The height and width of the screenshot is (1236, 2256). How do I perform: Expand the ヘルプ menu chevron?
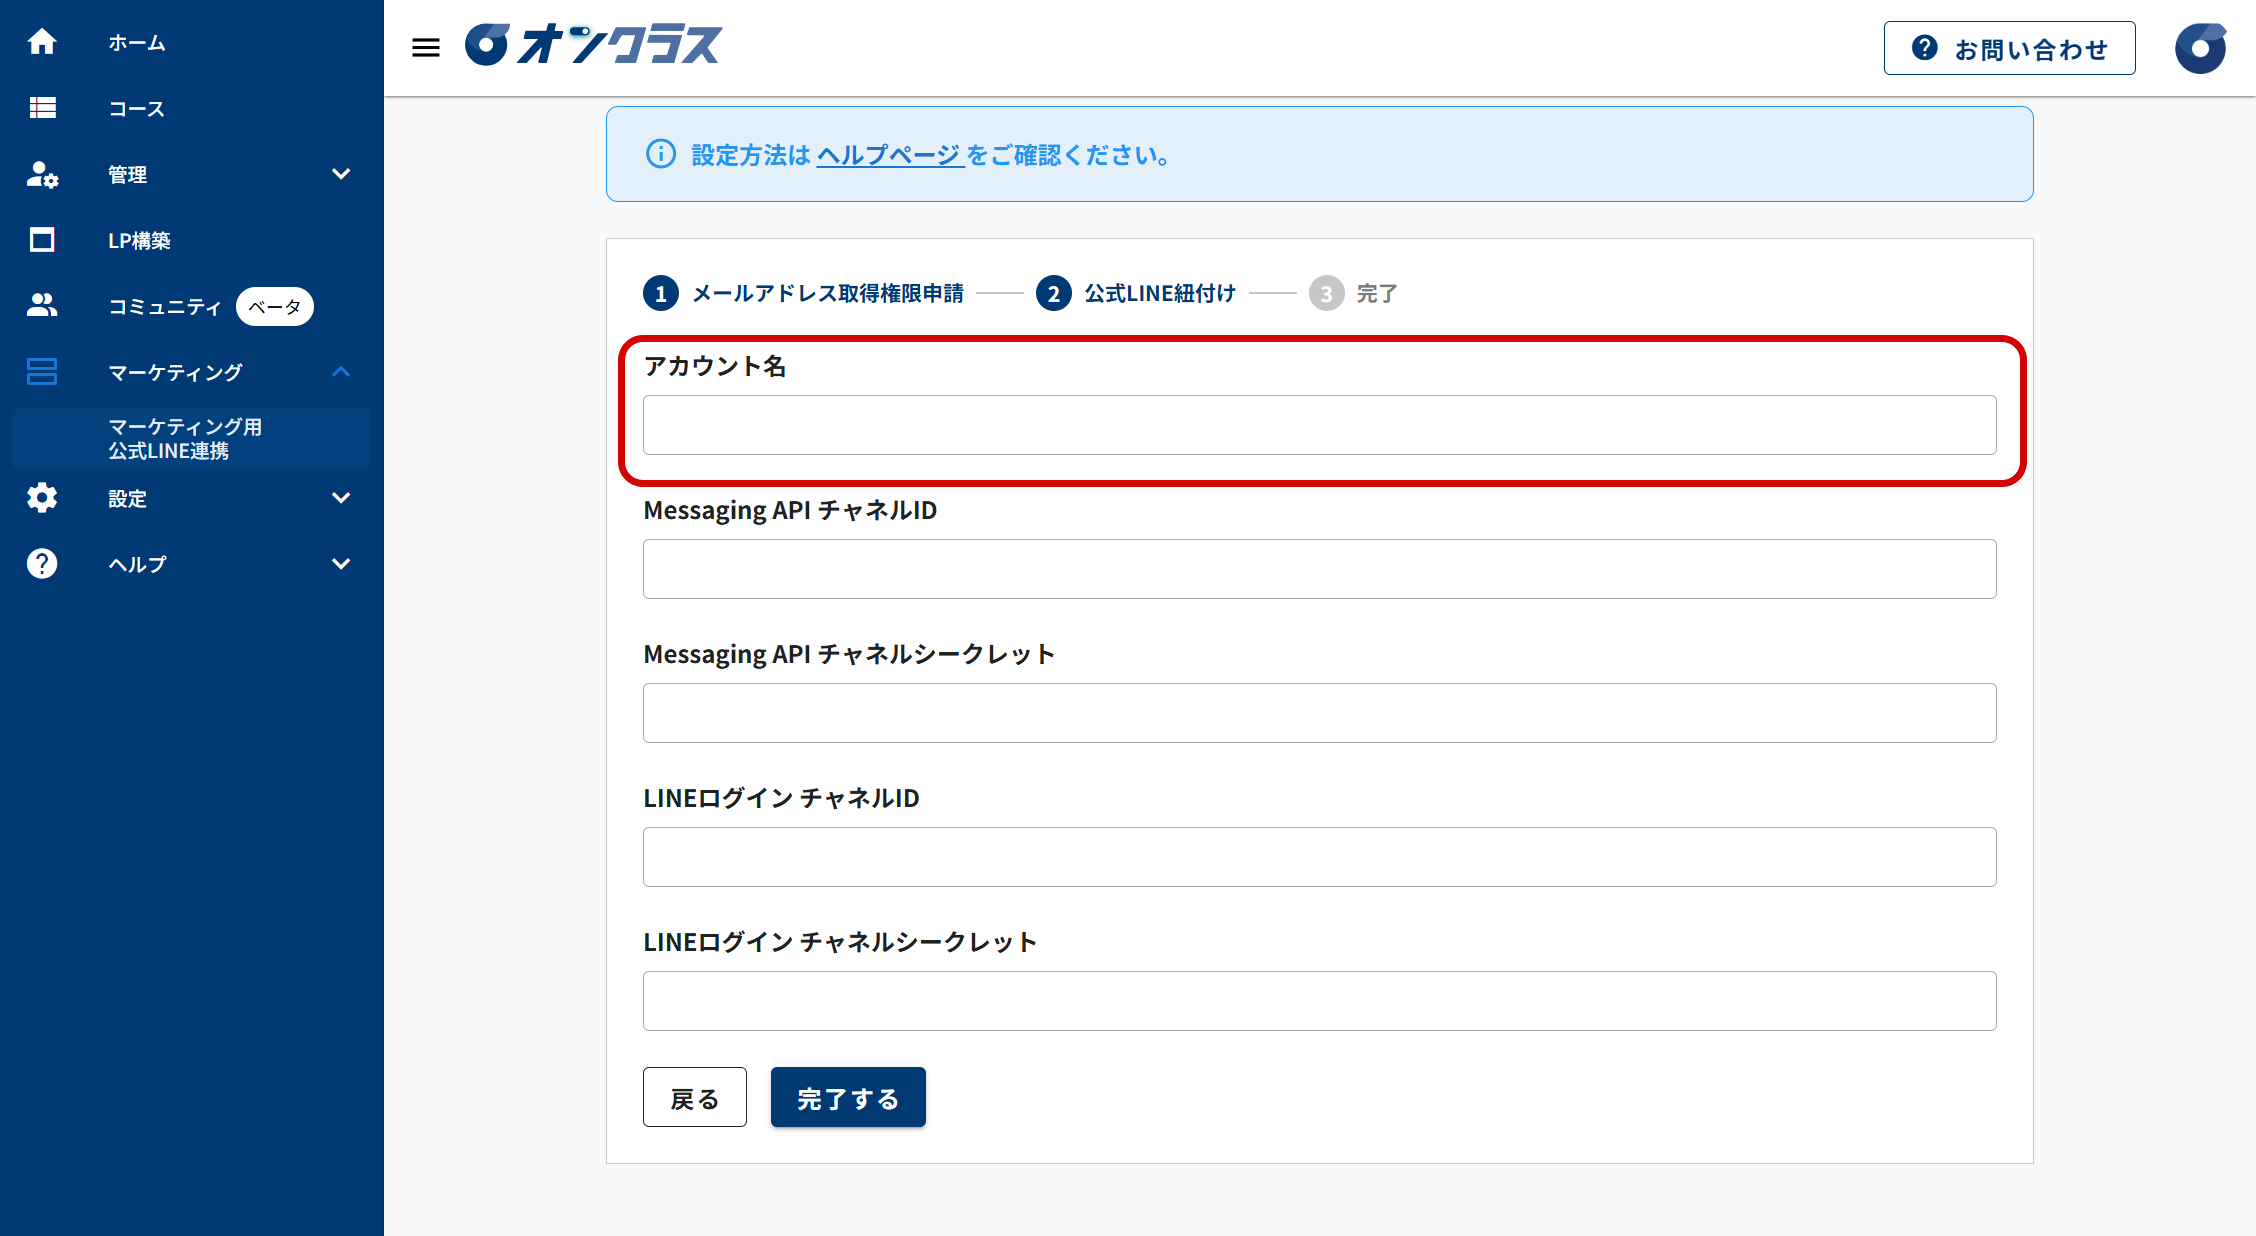(341, 564)
